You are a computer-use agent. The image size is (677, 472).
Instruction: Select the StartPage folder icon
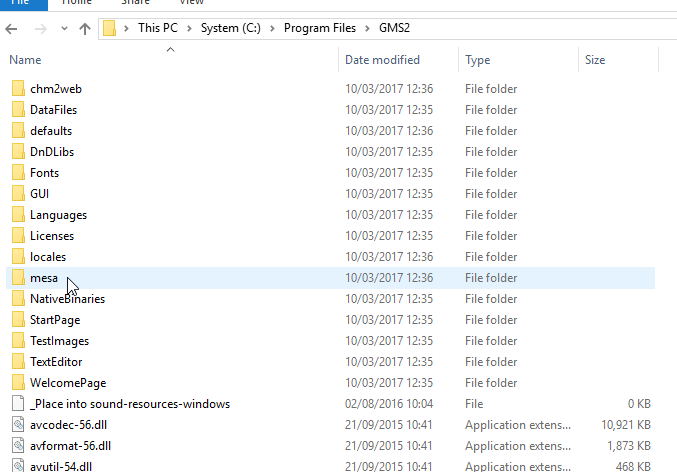[18, 320]
